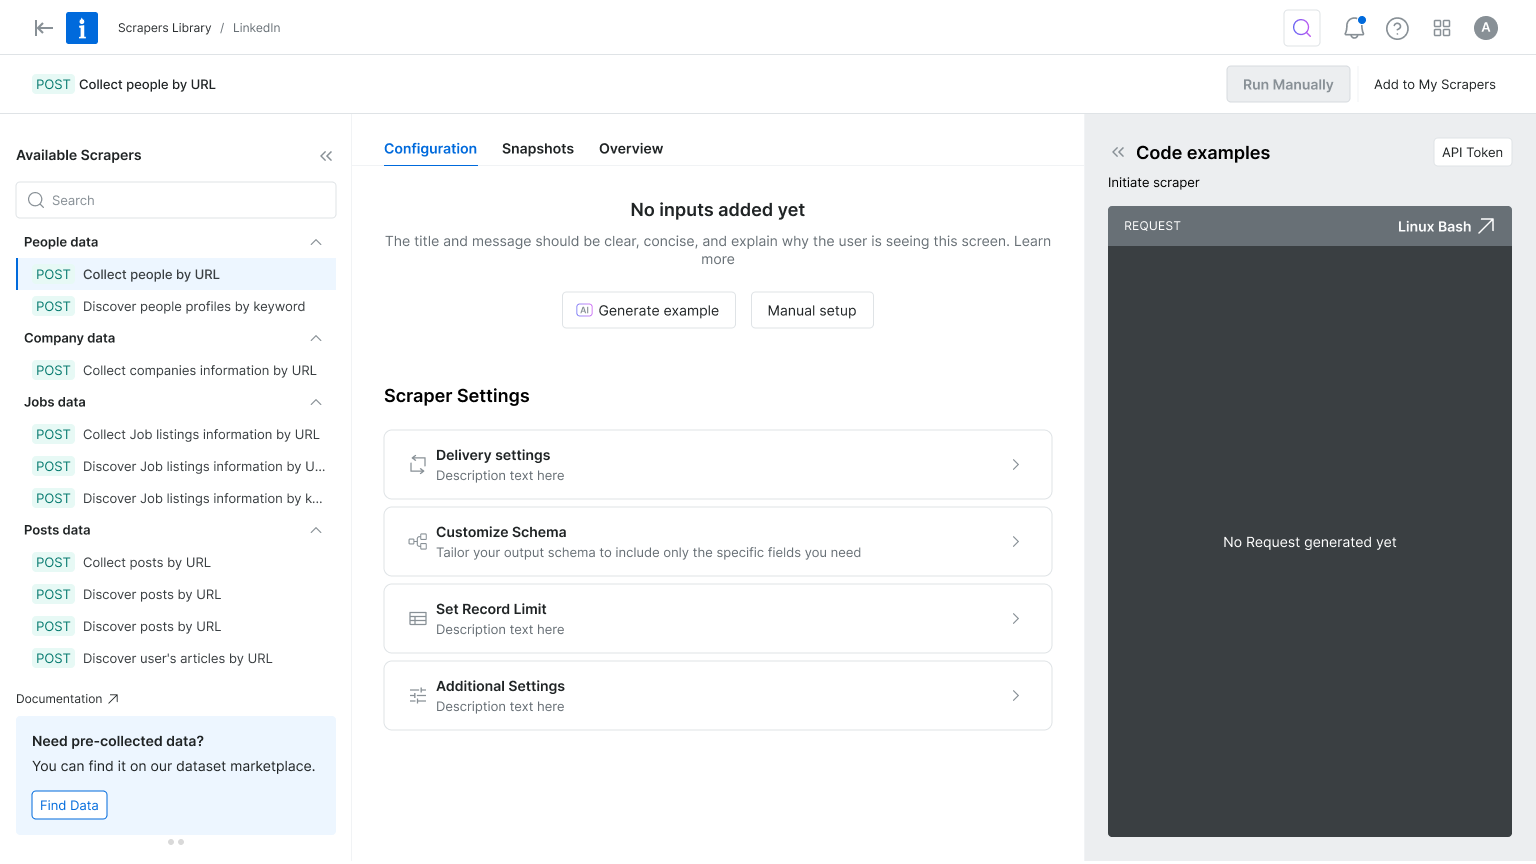Switch to the Snapshots tab
Viewport: 1536px width, 864px height.
click(537, 149)
